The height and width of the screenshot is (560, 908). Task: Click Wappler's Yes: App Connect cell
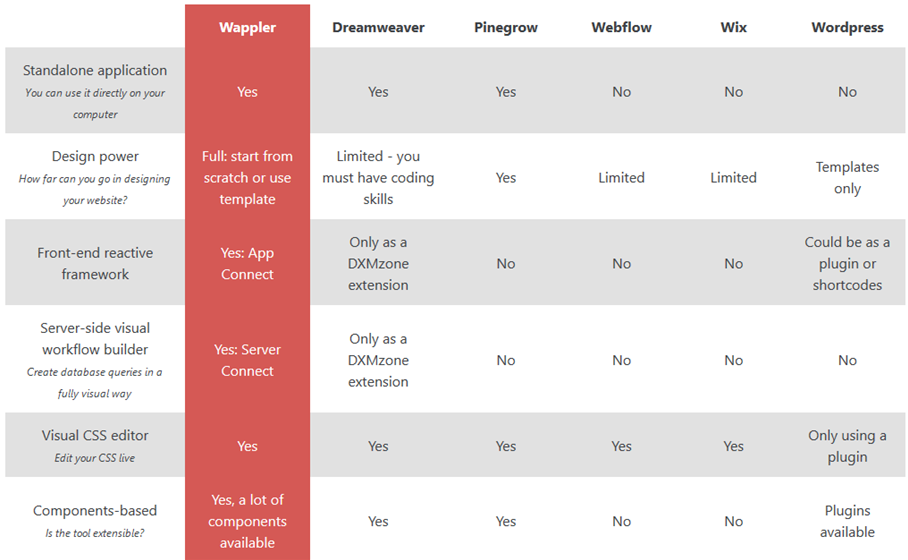[x=247, y=263]
